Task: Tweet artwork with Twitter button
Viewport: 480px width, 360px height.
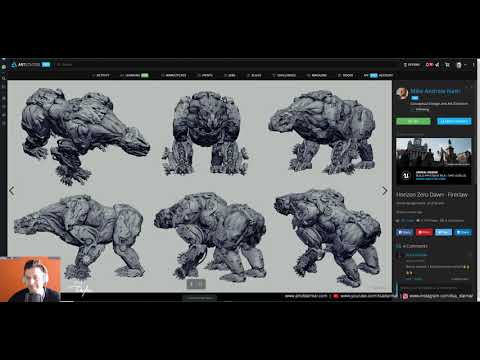Action: click(x=444, y=232)
